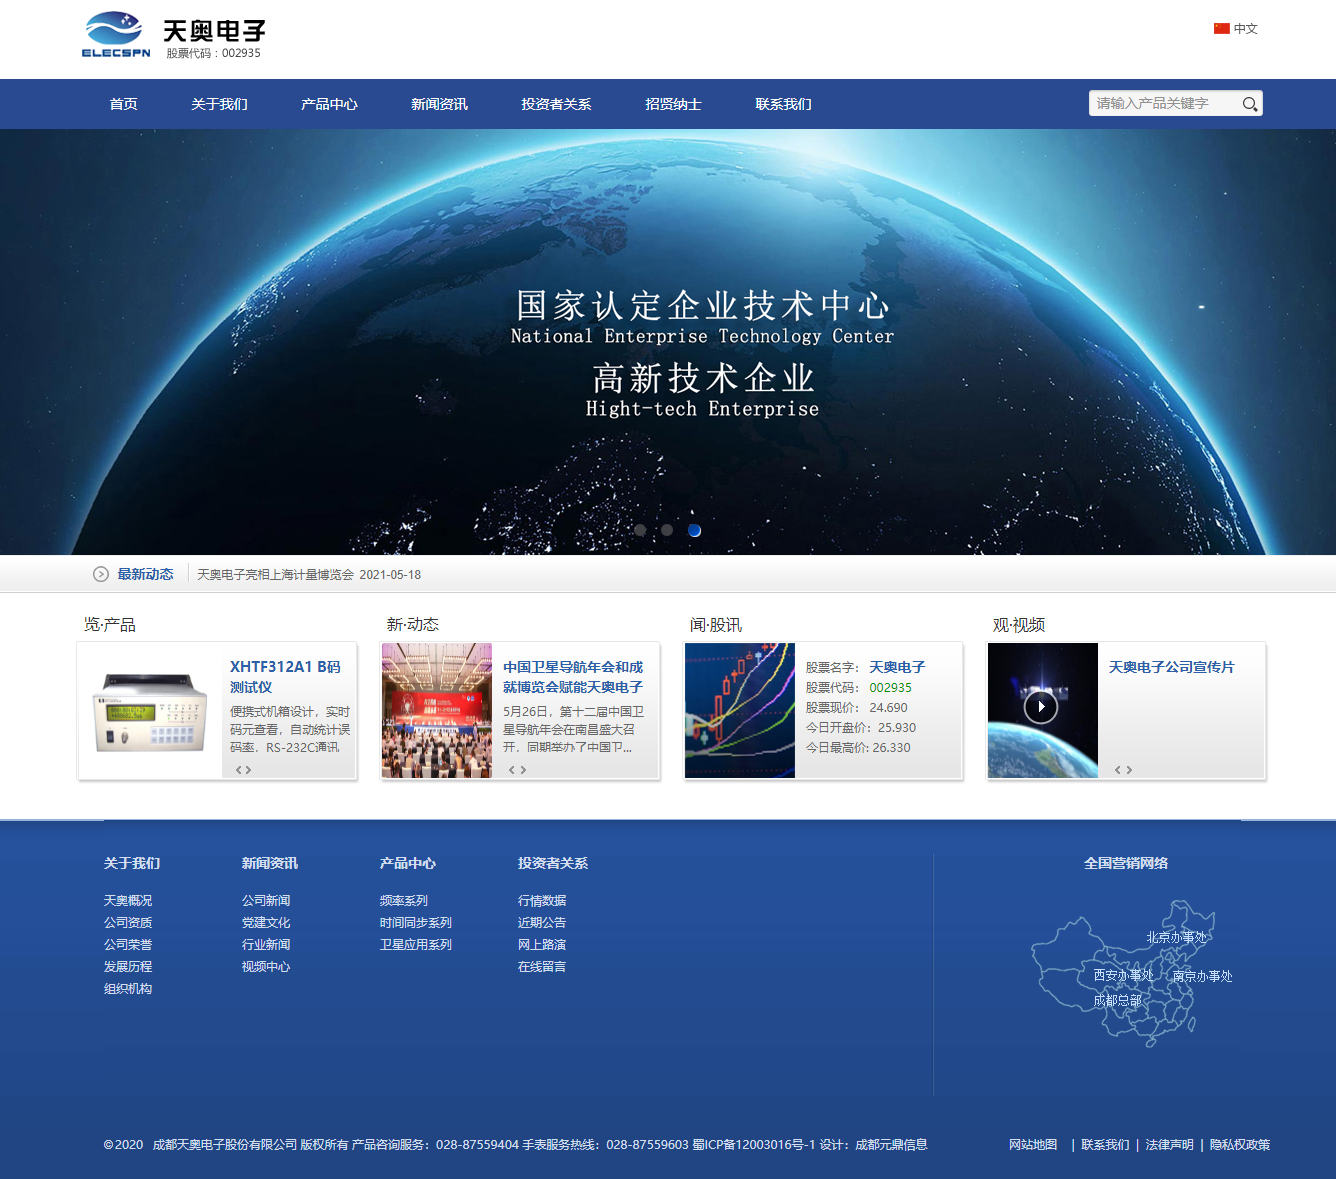This screenshot has height=1179, width=1336.
Task: Go to next item in 览·产品 card
Action: point(248,770)
